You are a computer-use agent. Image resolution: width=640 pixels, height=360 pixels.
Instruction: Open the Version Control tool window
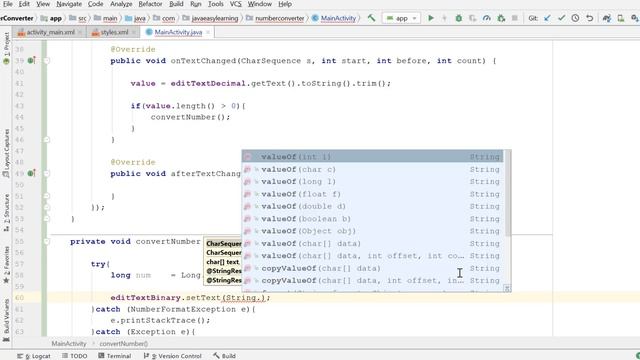(173, 356)
